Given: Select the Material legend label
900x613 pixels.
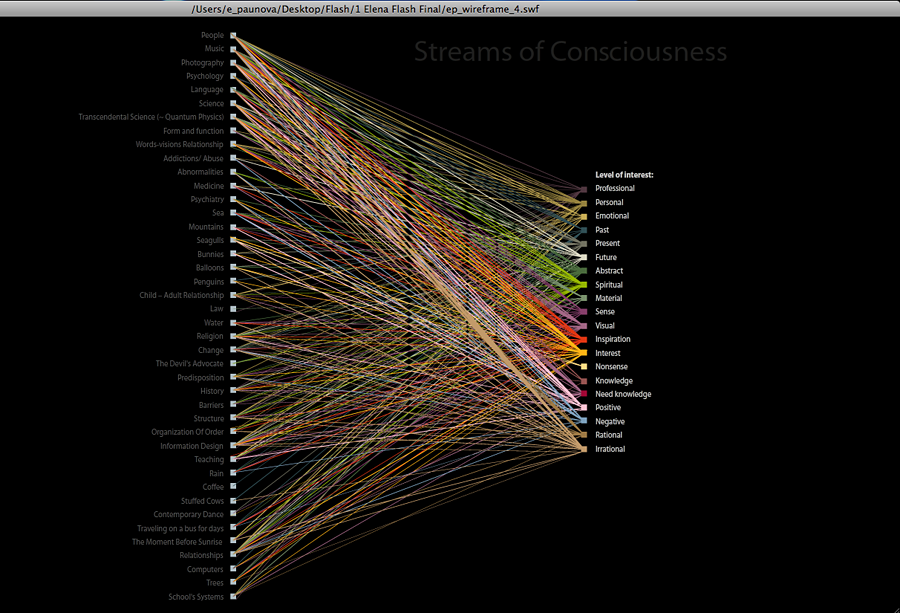Looking at the screenshot, I should [x=608, y=298].
